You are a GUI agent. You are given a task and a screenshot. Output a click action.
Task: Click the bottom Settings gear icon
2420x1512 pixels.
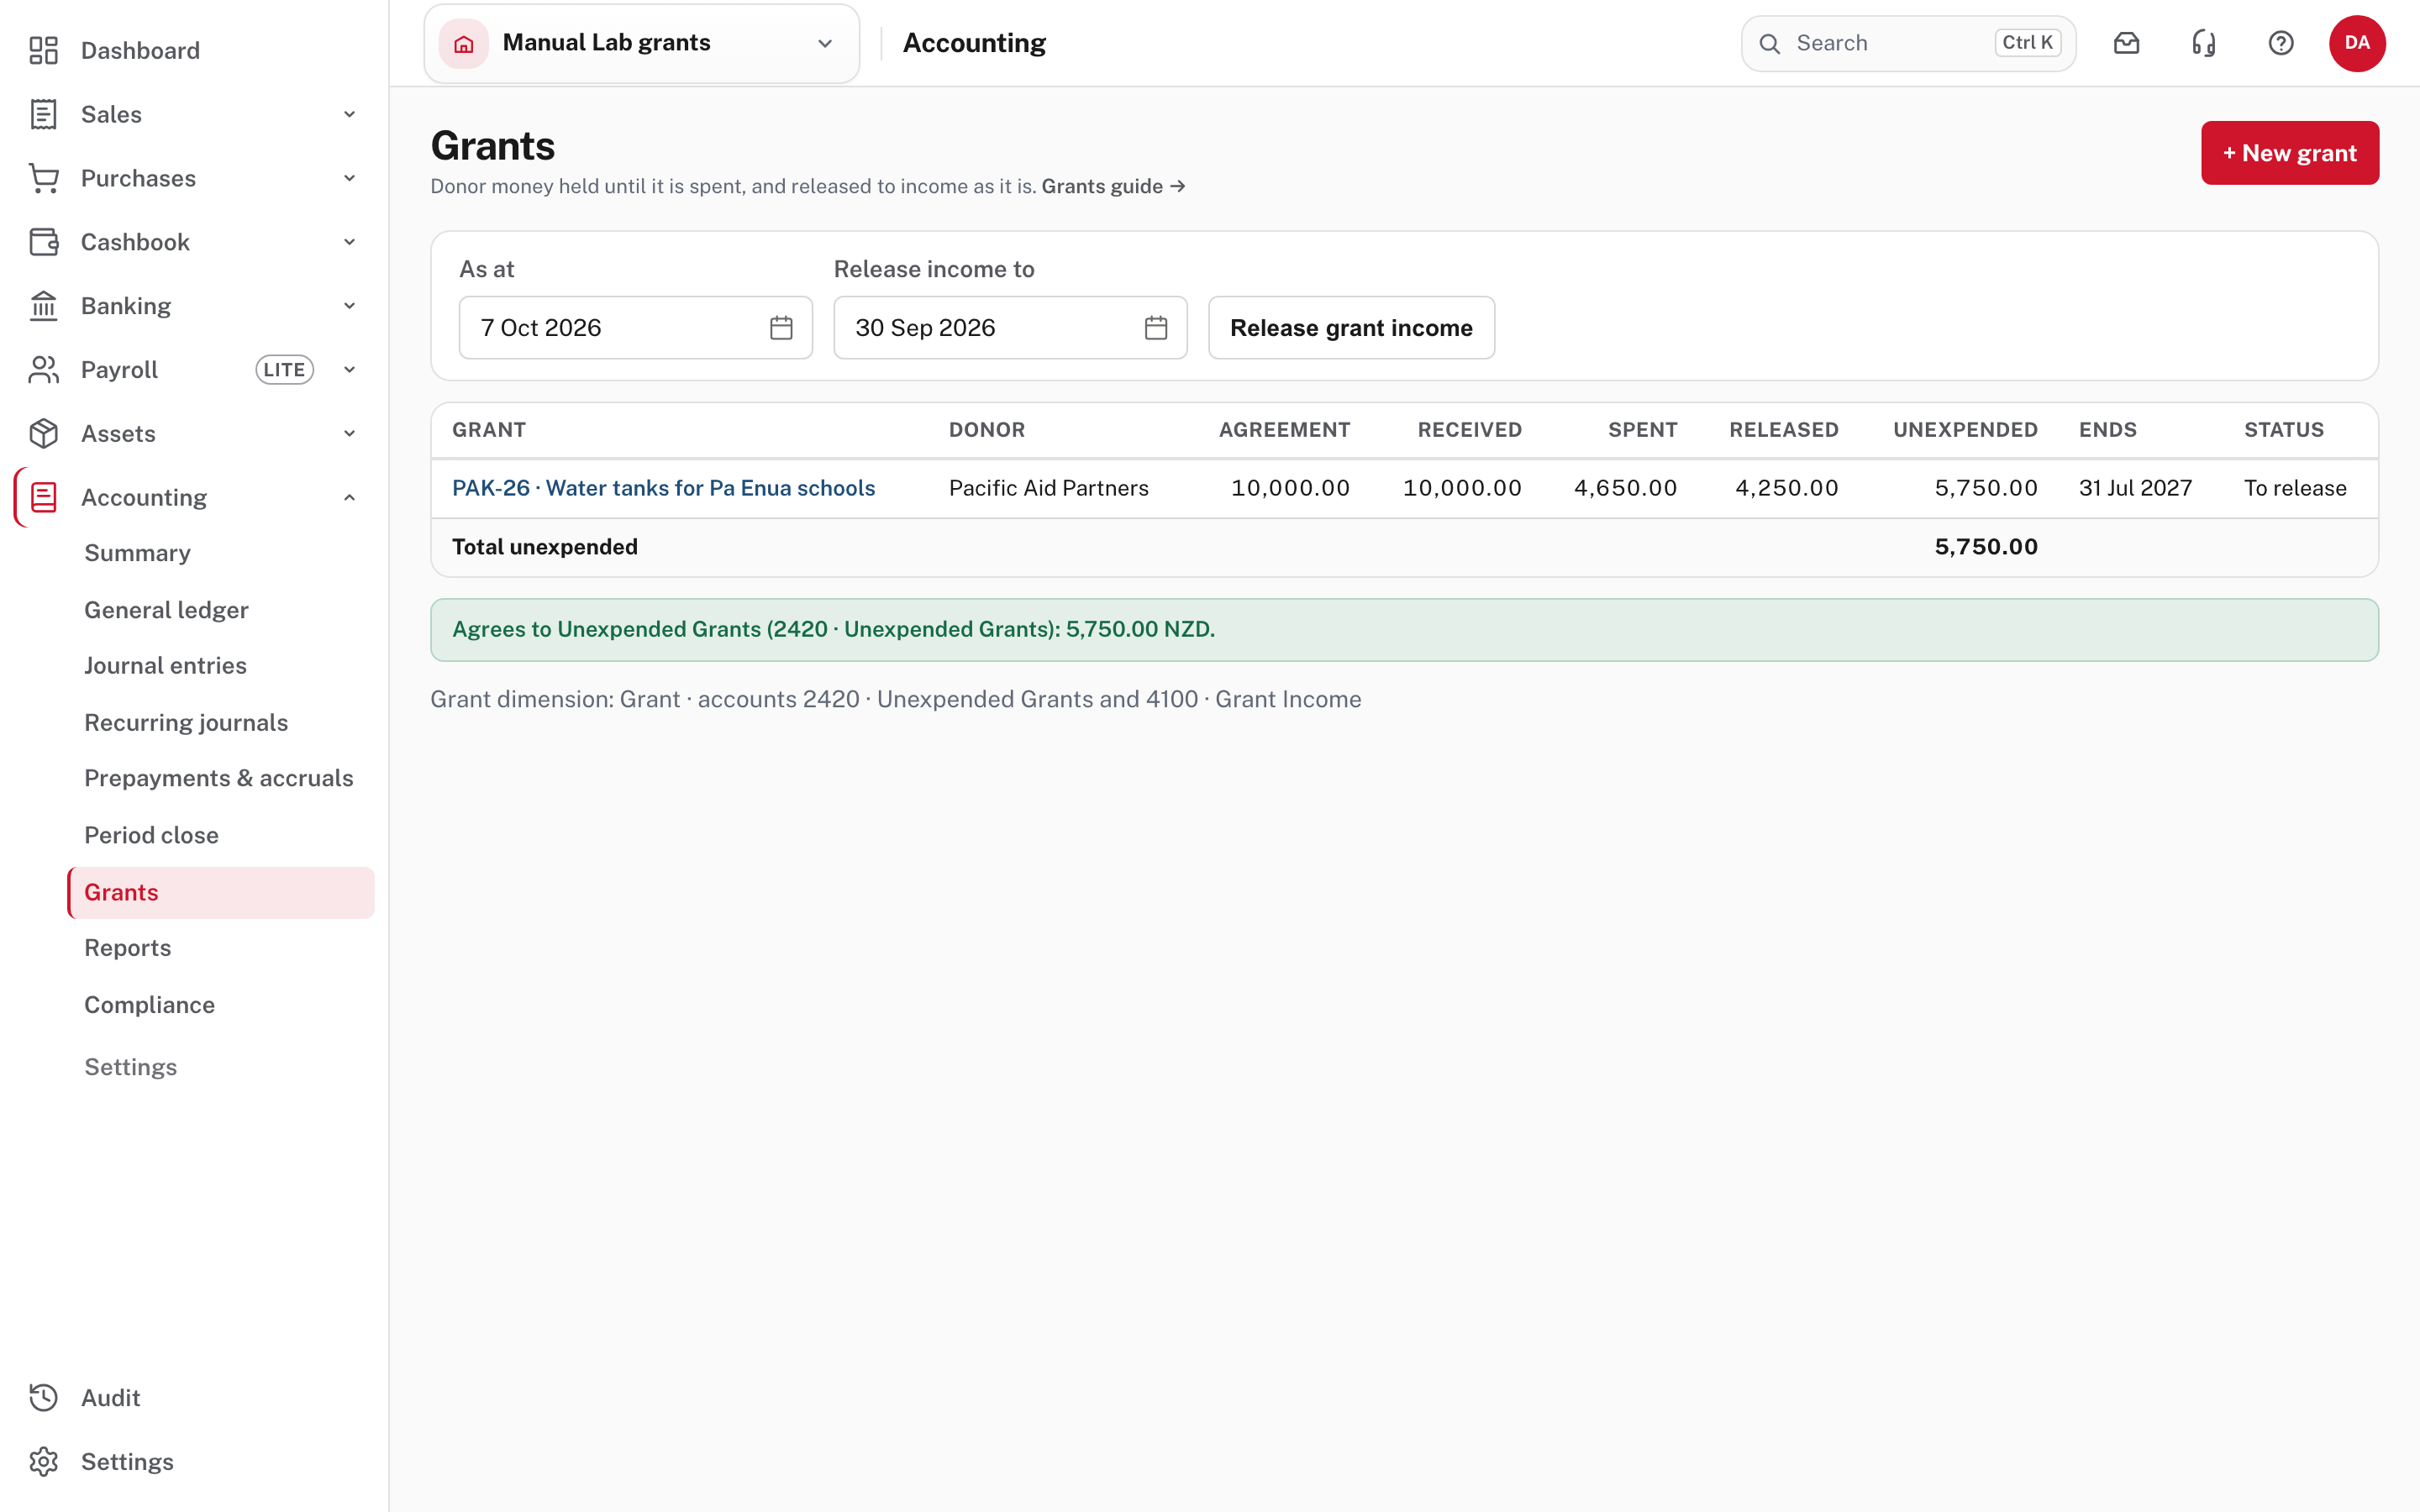44,1461
